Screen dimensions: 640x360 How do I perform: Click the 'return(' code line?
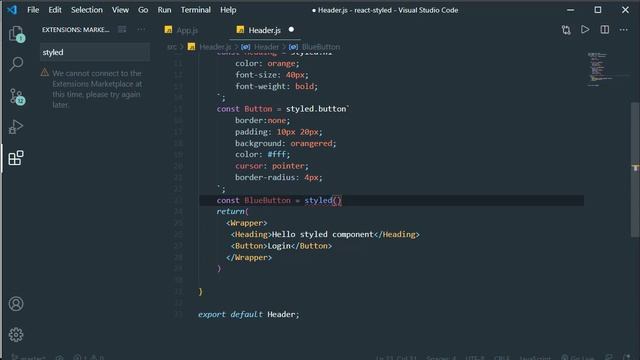[232, 211]
